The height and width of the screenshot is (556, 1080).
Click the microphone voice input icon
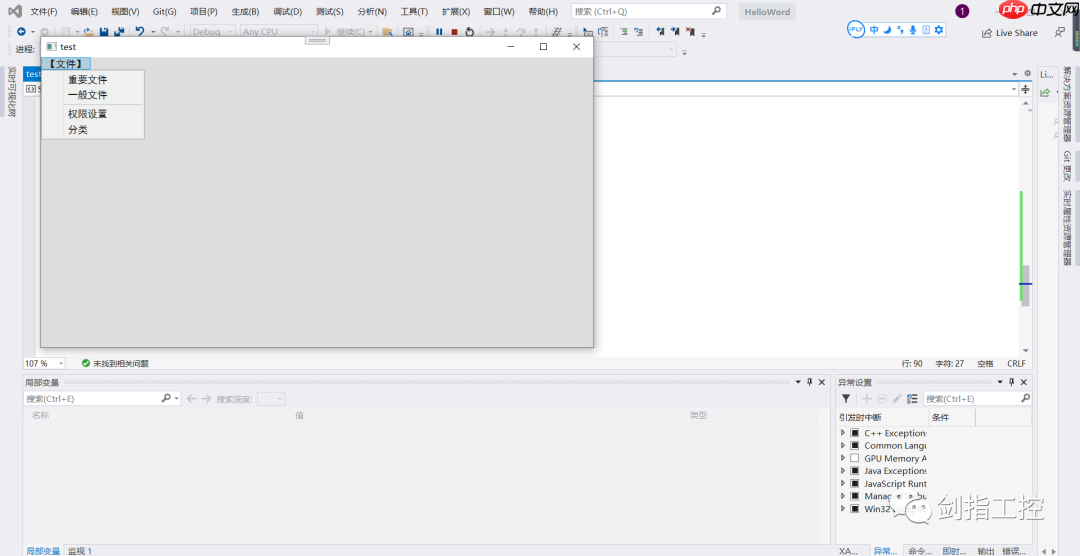tap(913, 30)
